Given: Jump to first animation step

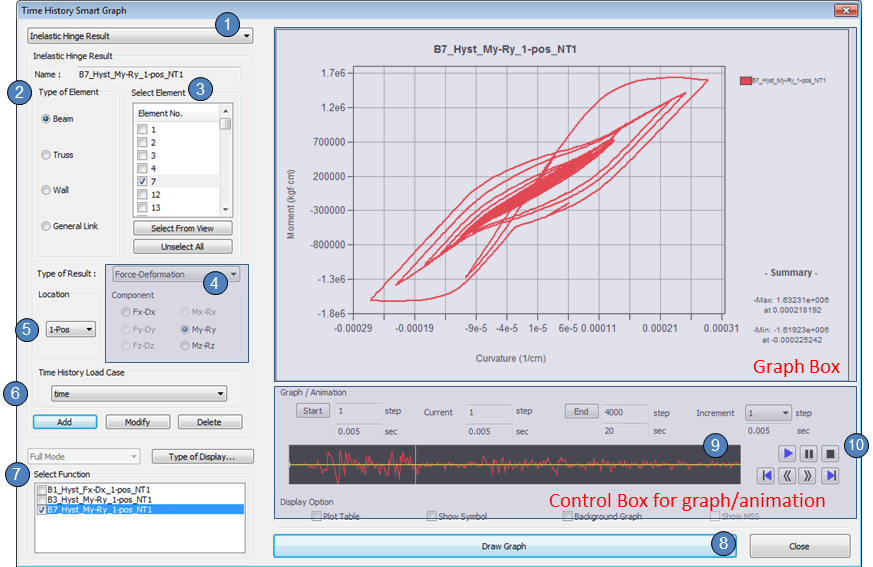Looking at the screenshot, I should [x=765, y=475].
